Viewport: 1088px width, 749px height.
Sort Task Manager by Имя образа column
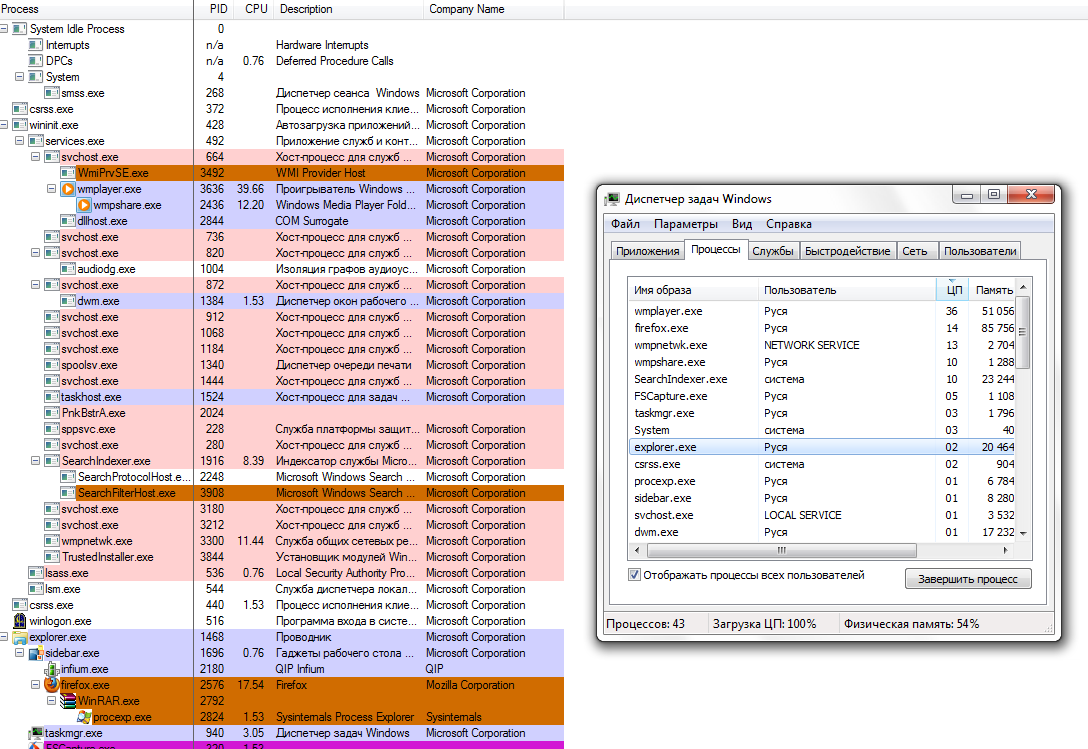point(693,290)
